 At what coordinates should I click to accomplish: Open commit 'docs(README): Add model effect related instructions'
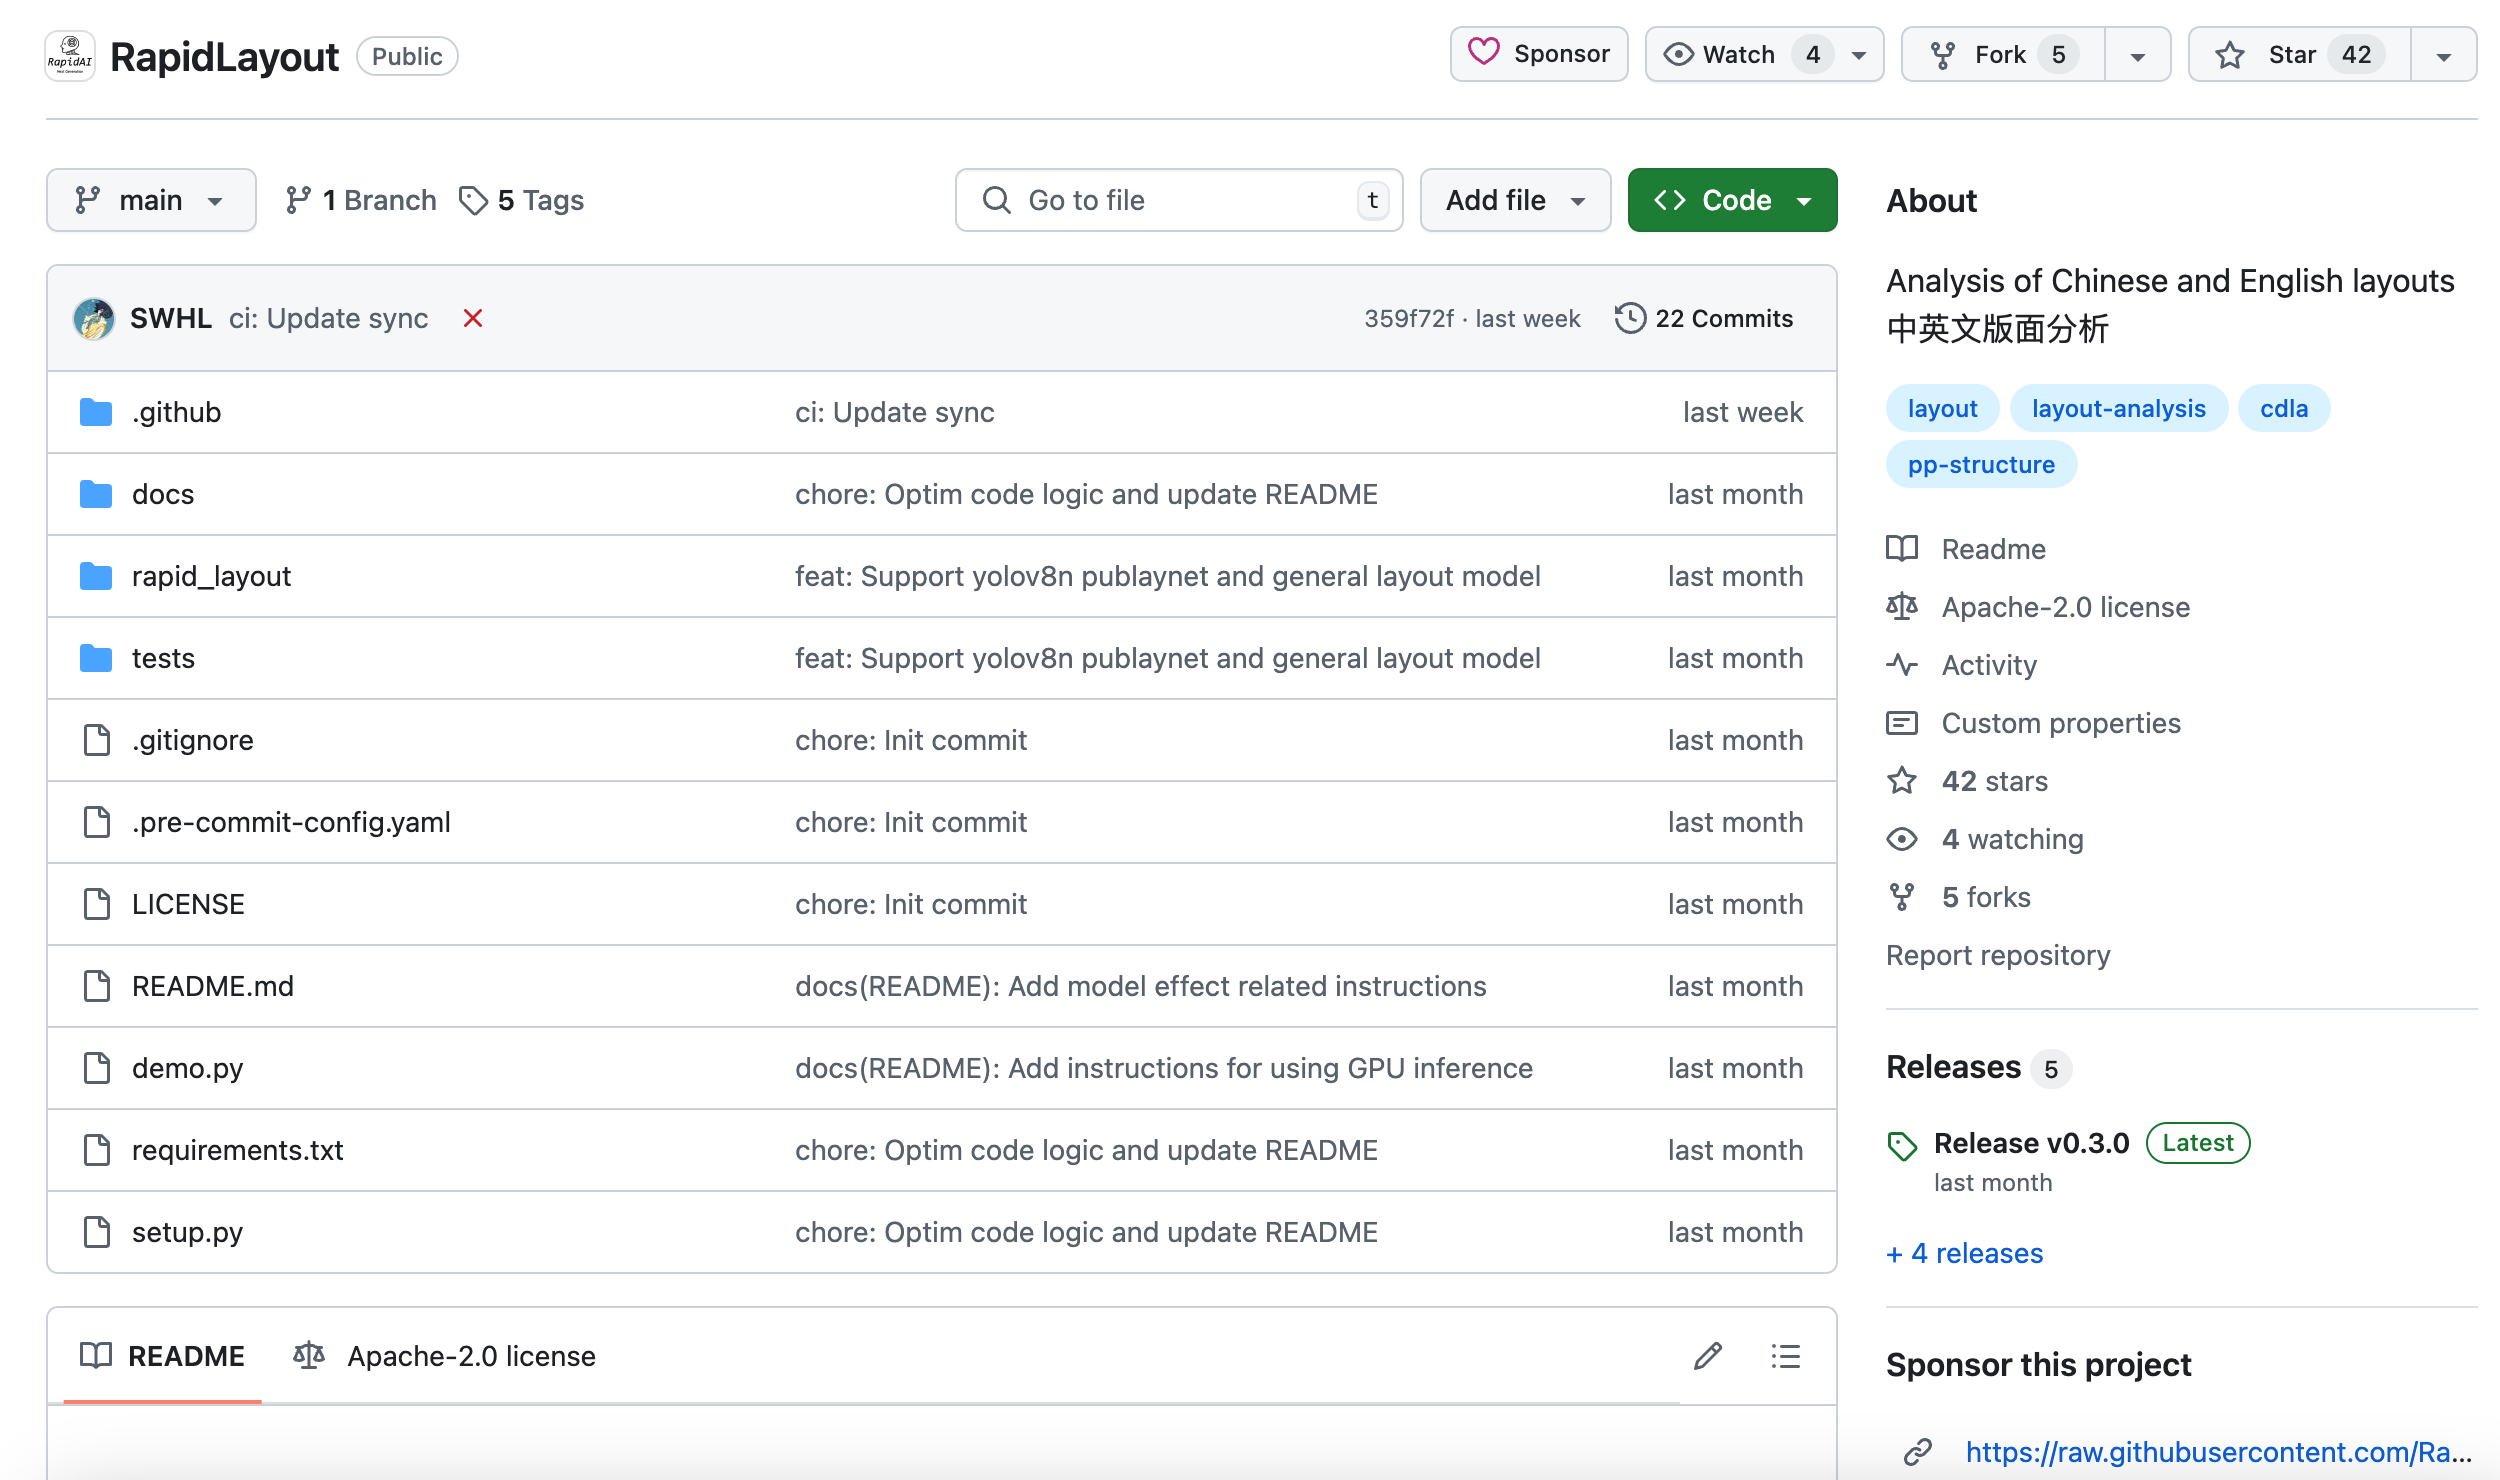point(1140,986)
